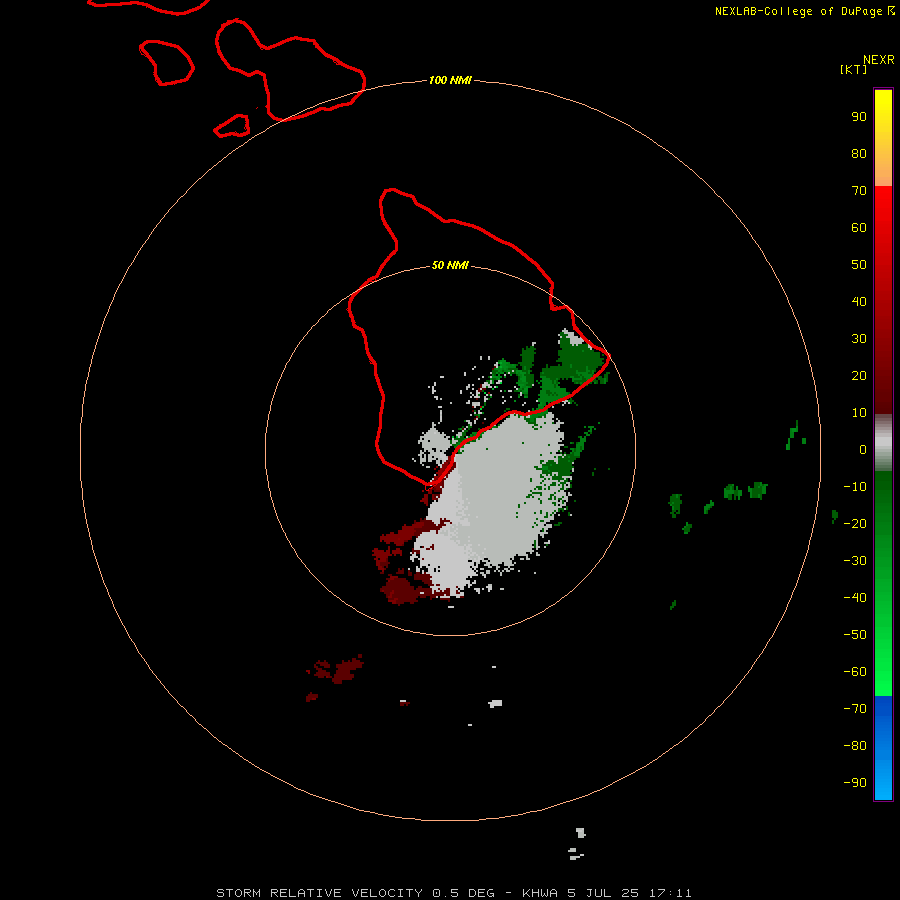Click the positive 30 scale label
Image resolution: width=900 pixels, height=900 pixels.
[x=859, y=339]
